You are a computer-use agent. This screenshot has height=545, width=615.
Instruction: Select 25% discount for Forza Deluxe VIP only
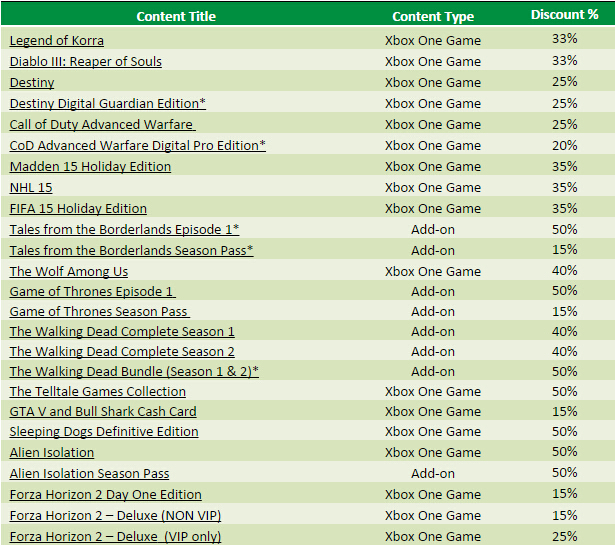564,536
